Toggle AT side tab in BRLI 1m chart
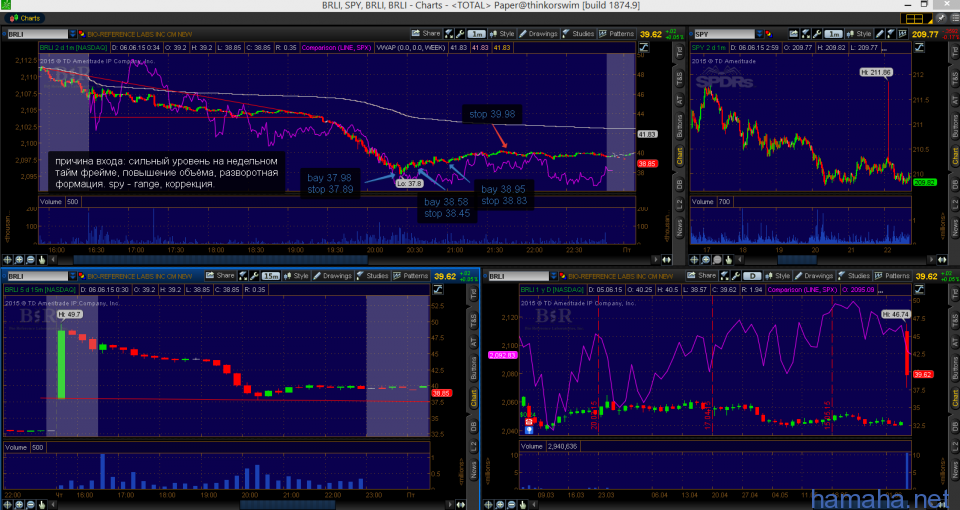This screenshot has height=510, width=960. (679, 101)
